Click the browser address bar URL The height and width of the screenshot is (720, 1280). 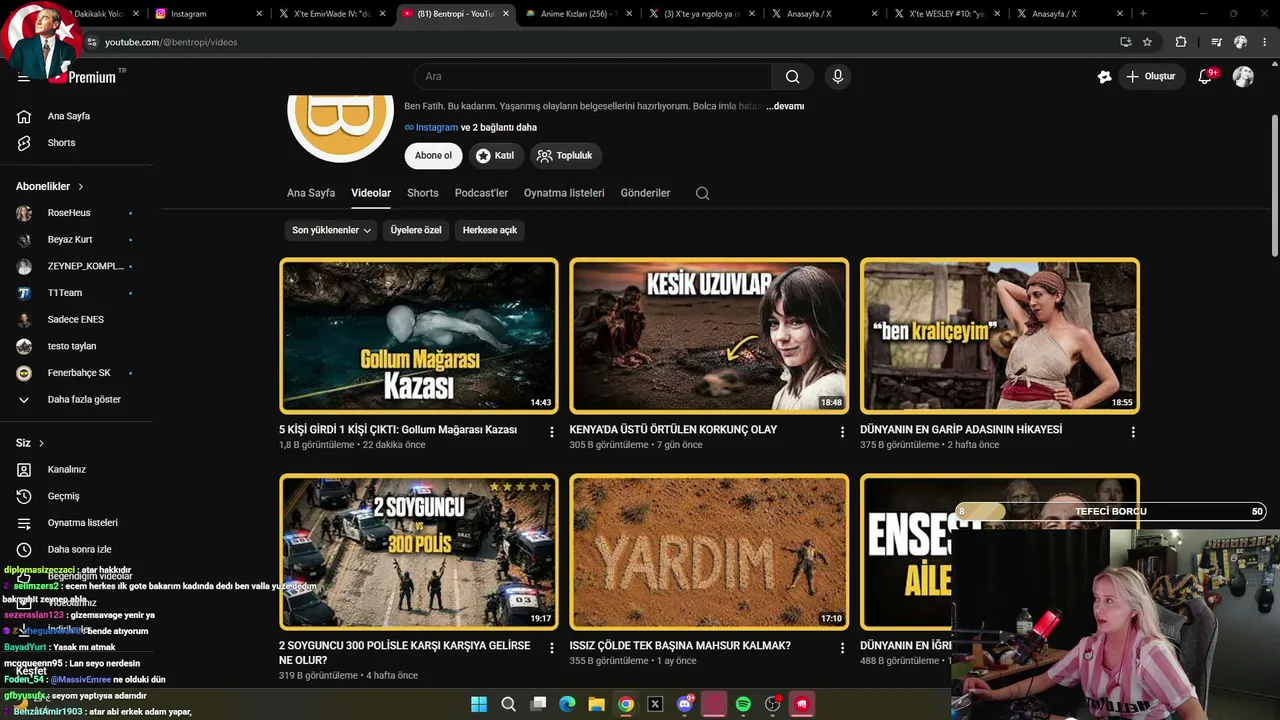click(171, 42)
